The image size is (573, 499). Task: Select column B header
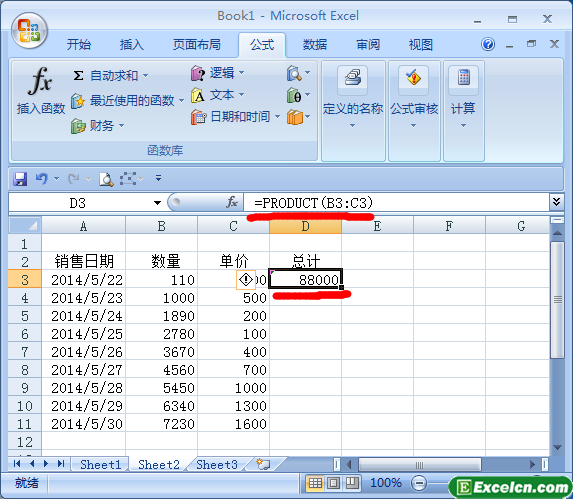coord(162,226)
